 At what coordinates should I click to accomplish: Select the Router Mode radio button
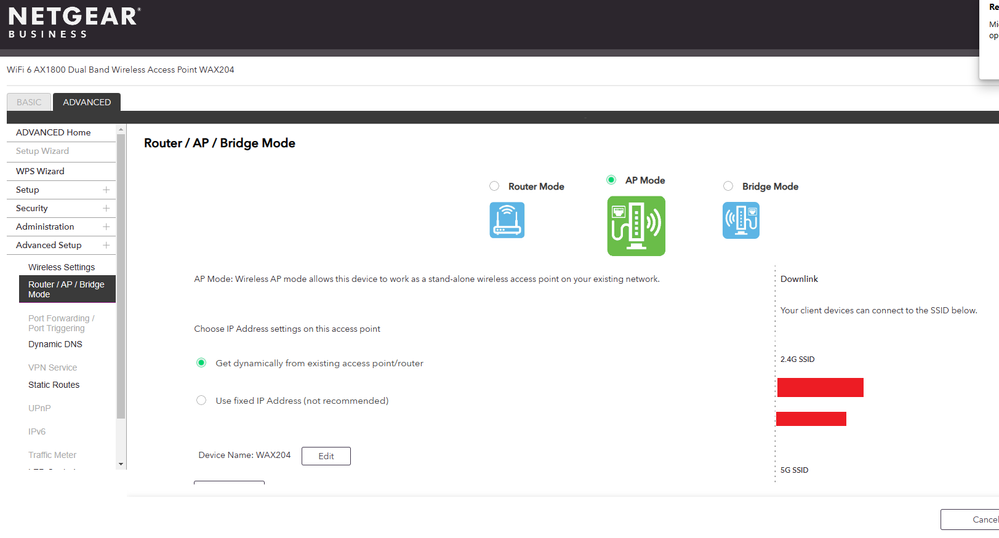pyautogui.click(x=494, y=186)
